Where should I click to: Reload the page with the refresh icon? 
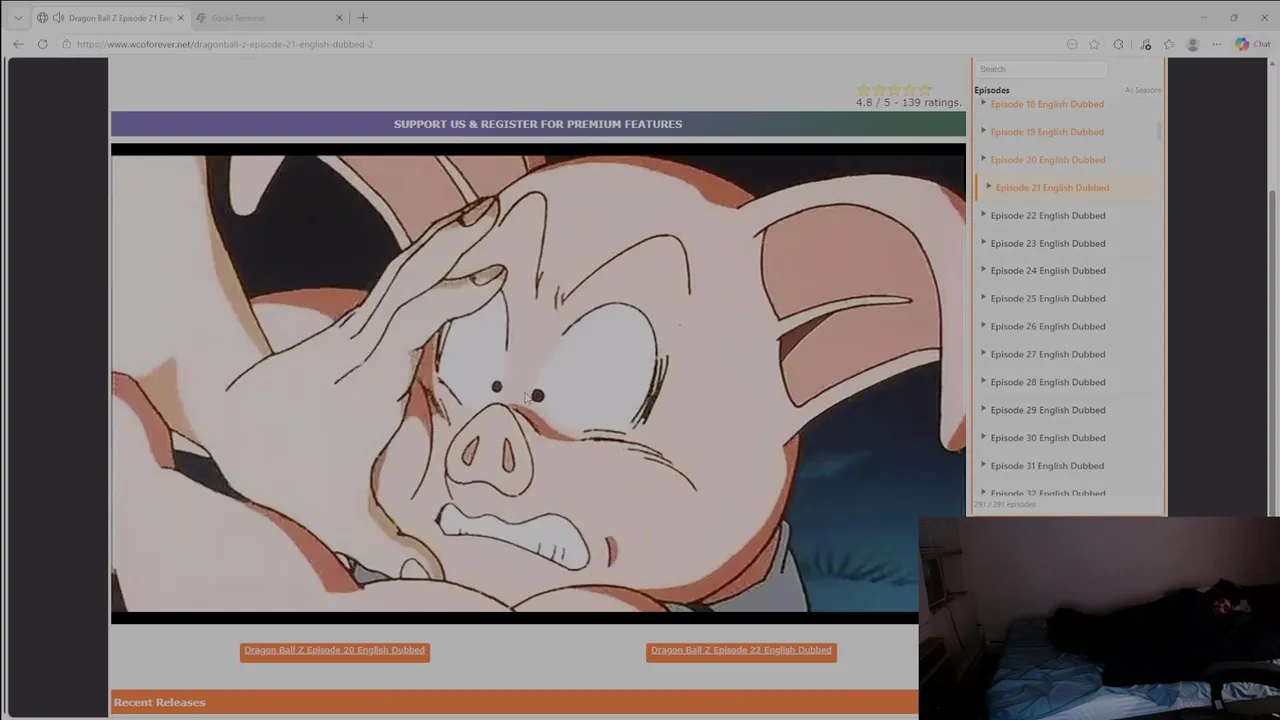[x=42, y=44]
